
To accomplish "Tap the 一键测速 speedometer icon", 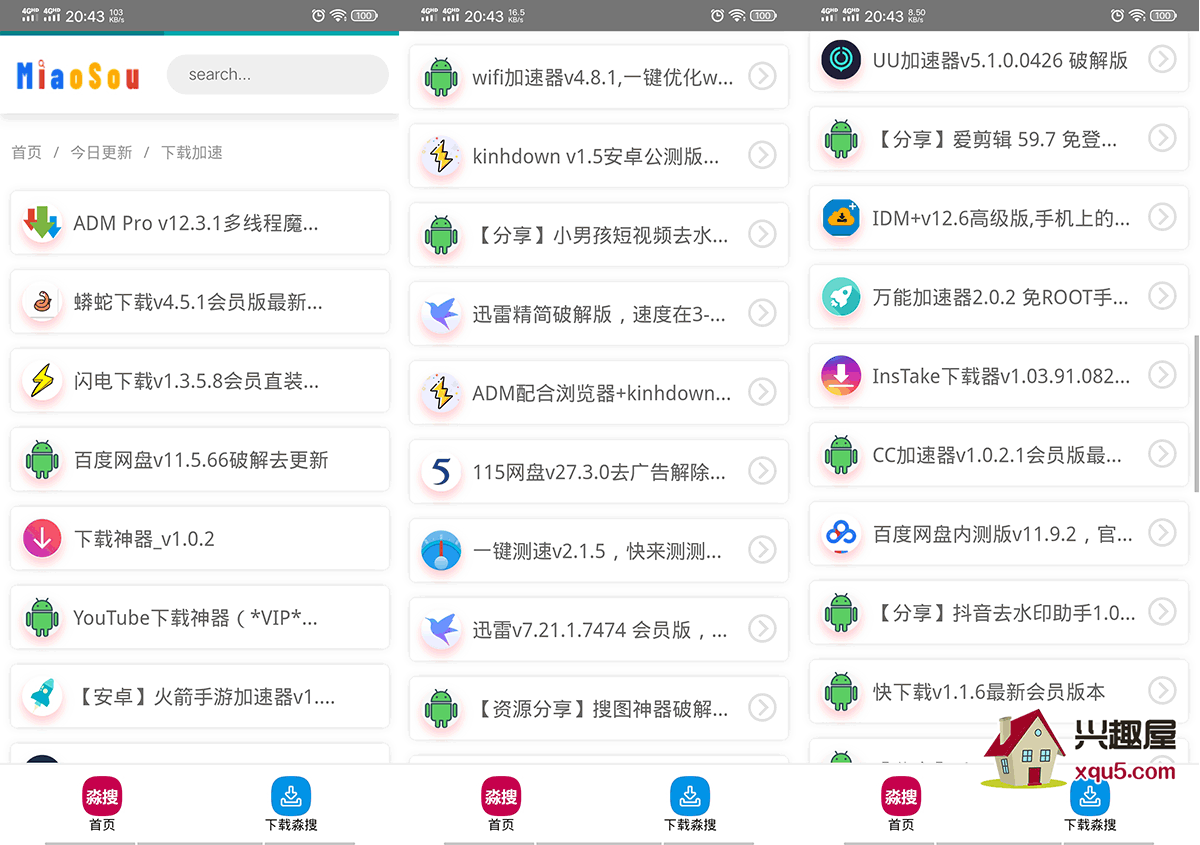I will click(441, 551).
